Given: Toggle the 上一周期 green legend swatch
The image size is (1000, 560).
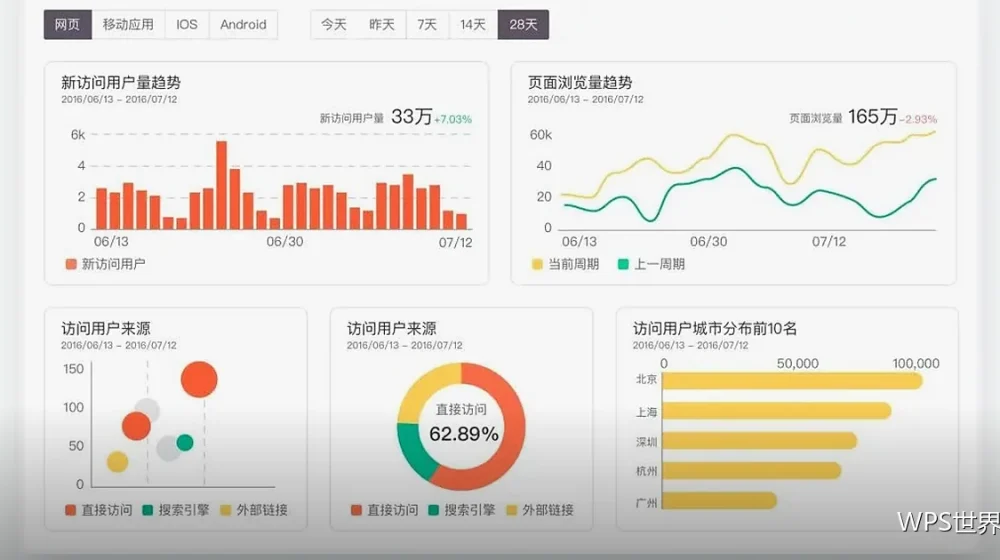Looking at the screenshot, I should [623, 264].
